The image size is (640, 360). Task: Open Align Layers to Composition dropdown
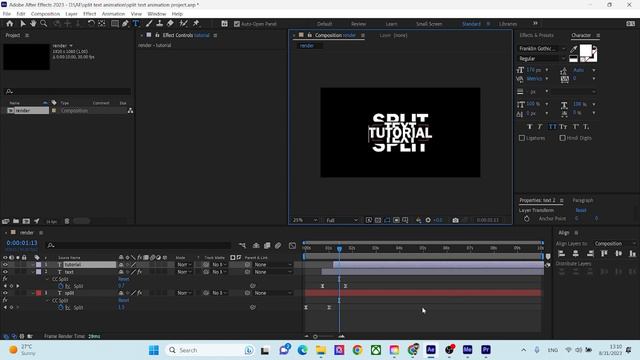pos(615,244)
